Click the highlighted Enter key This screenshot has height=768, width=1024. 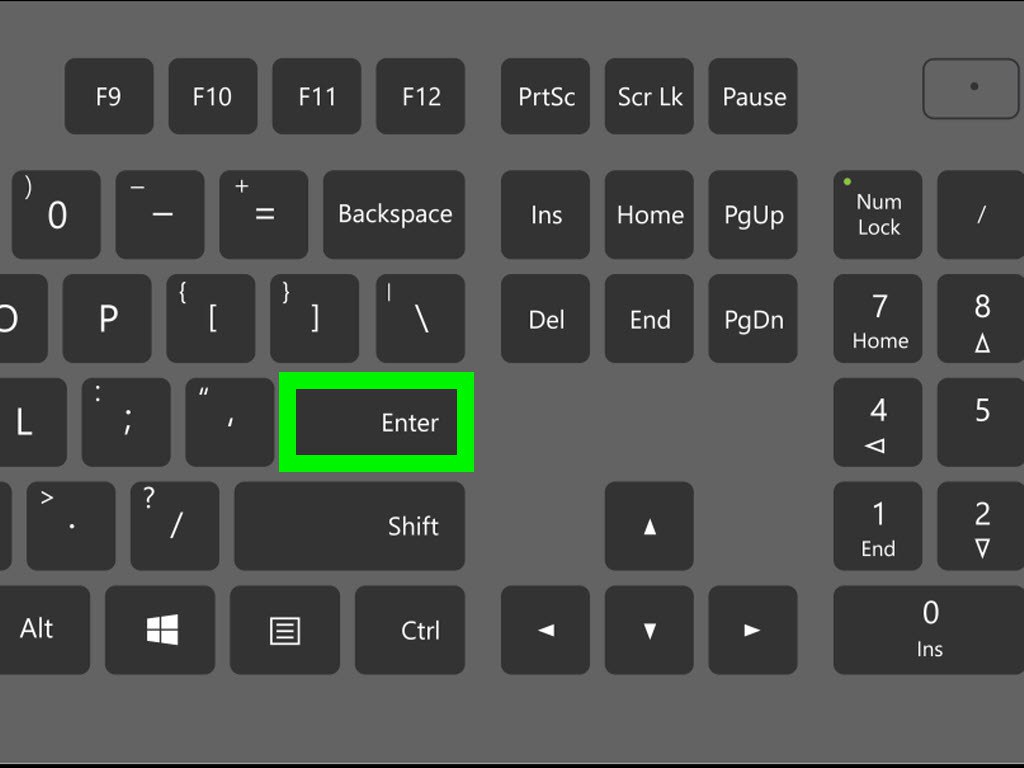[x=376, y=422]
